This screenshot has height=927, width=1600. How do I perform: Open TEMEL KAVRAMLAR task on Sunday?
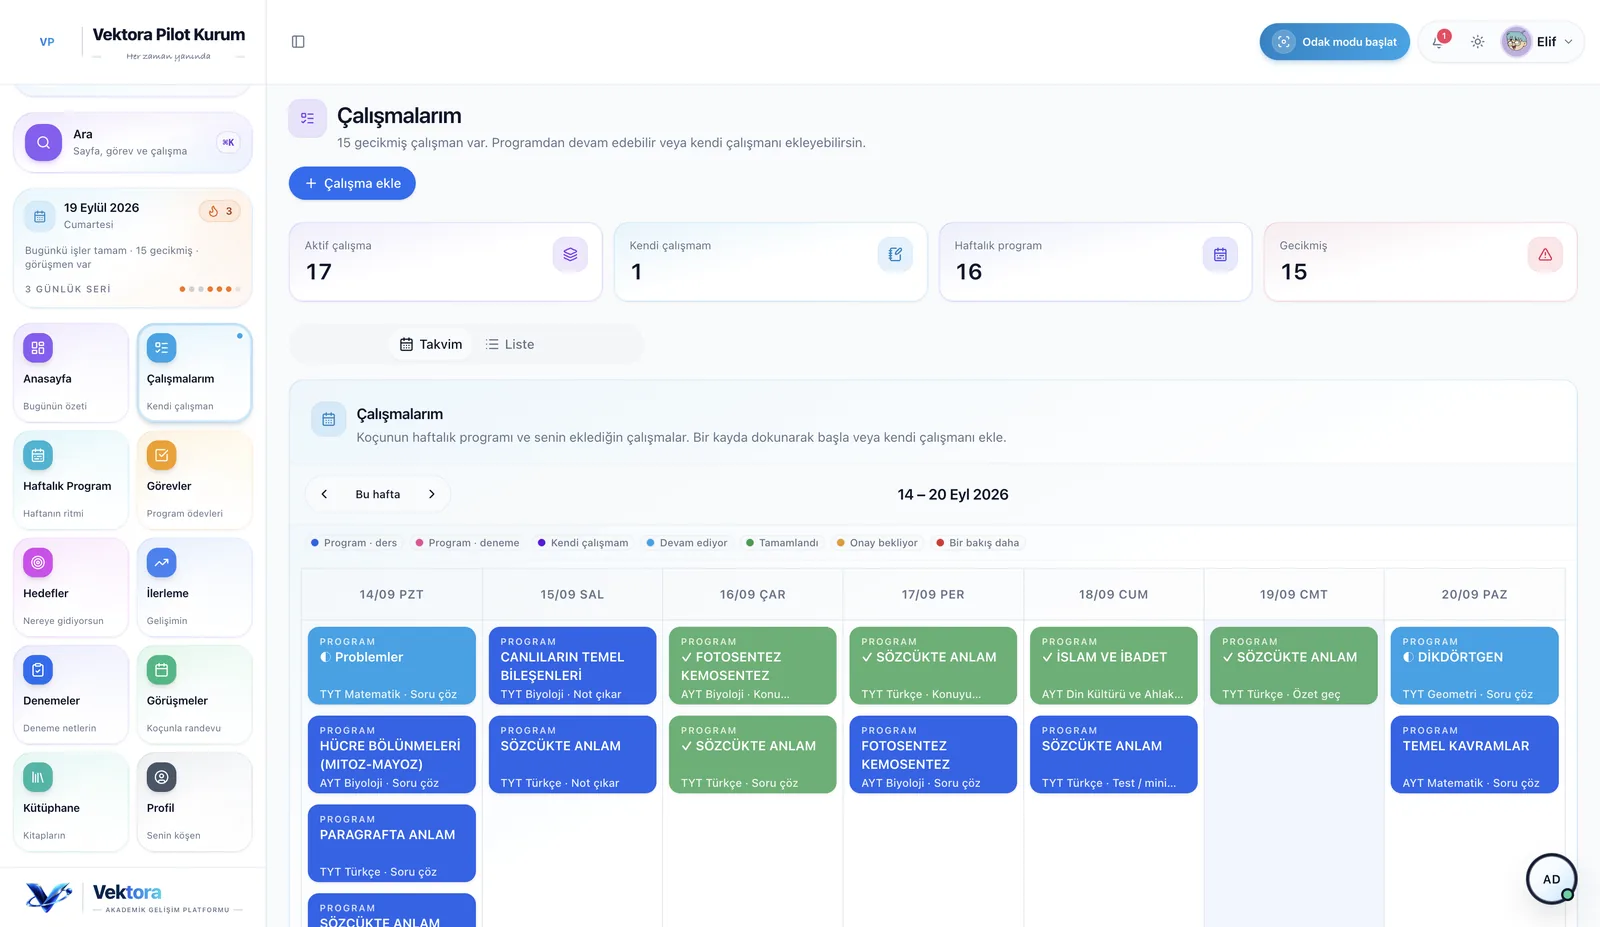tap(1474, 755)
